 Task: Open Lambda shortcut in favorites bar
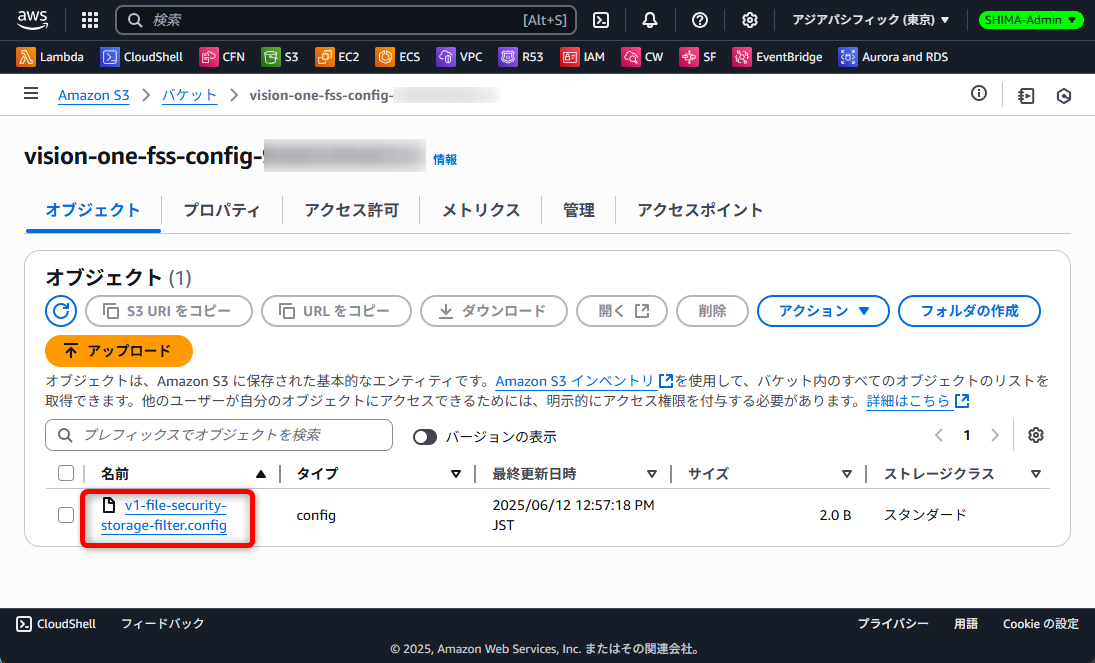[x=50, y=57]
